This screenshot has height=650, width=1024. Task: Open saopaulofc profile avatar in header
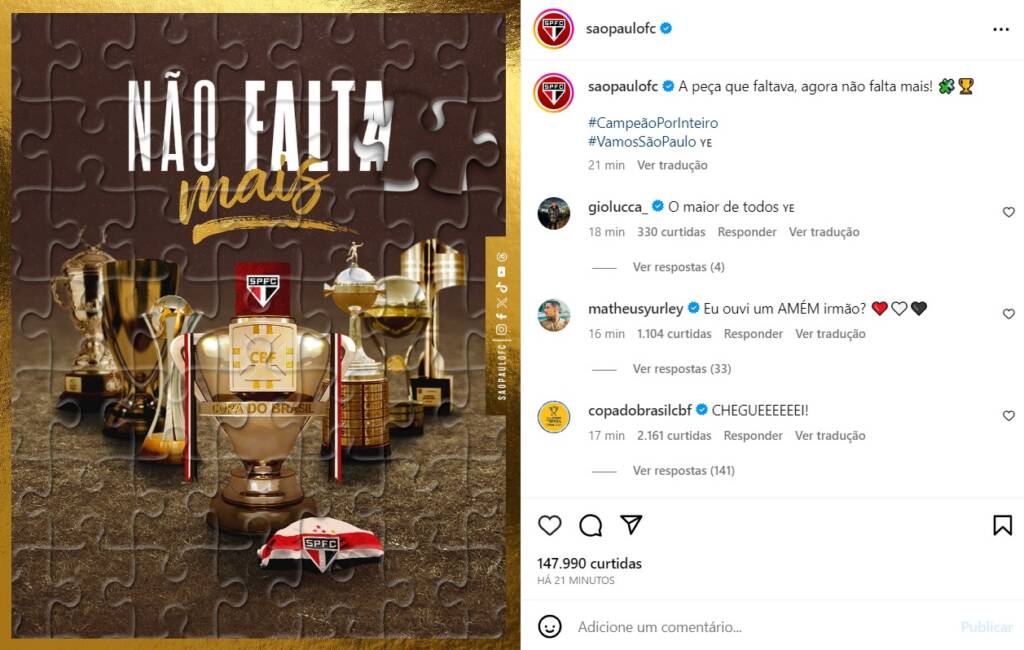coord(553,29)
